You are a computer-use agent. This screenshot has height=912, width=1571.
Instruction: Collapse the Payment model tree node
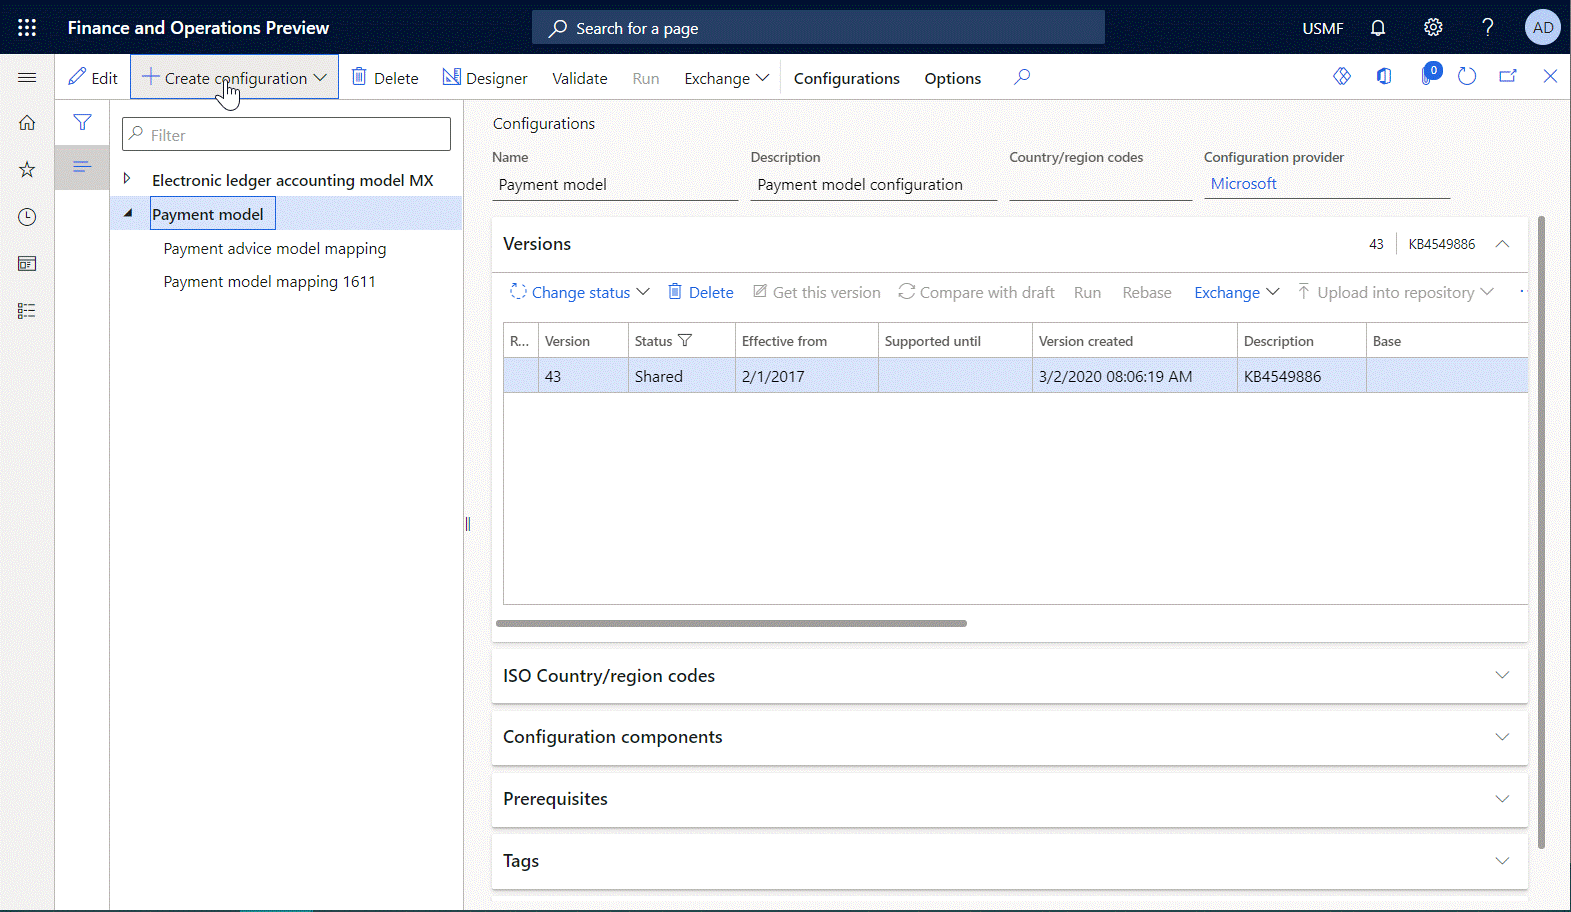click(x=128, y=213)
